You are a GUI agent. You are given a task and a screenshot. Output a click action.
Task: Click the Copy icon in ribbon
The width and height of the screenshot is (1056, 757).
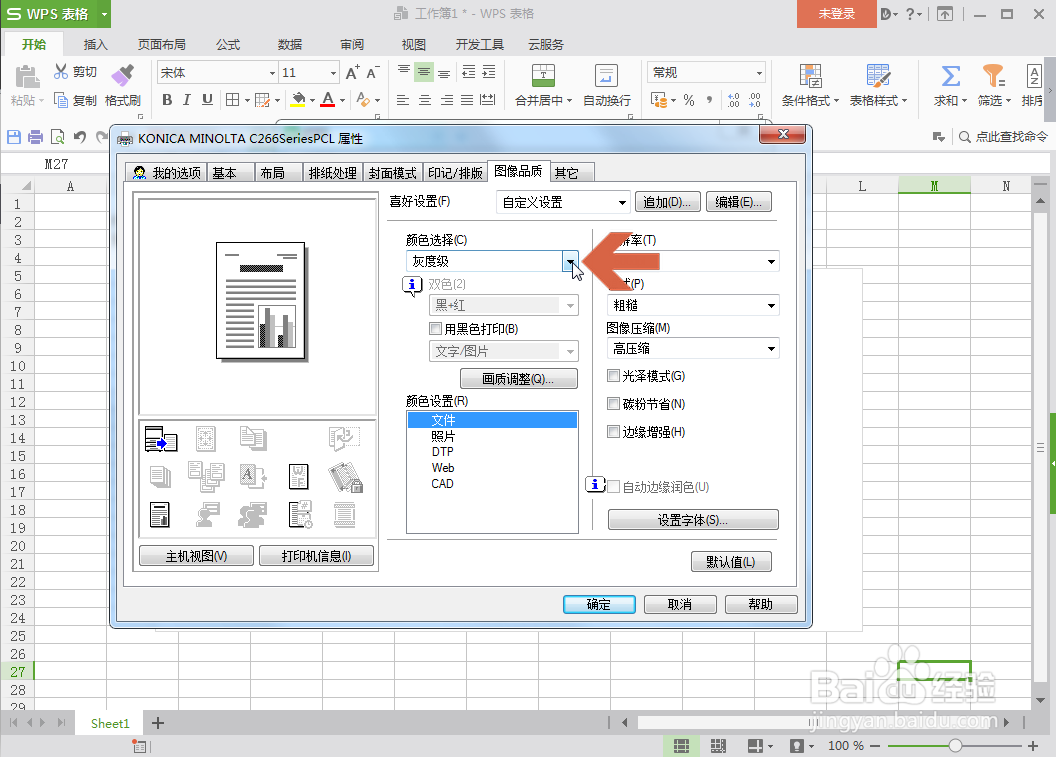(61, 100)
